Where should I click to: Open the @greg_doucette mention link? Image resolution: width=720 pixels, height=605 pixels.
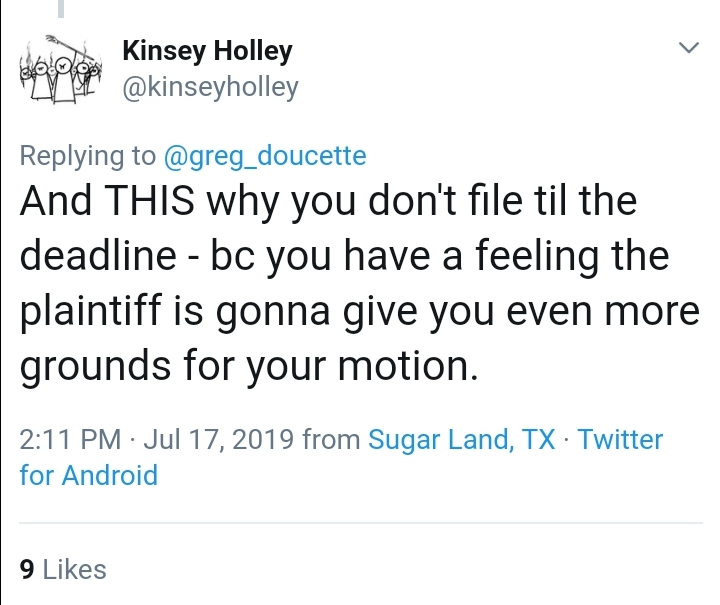click(265, 157)
